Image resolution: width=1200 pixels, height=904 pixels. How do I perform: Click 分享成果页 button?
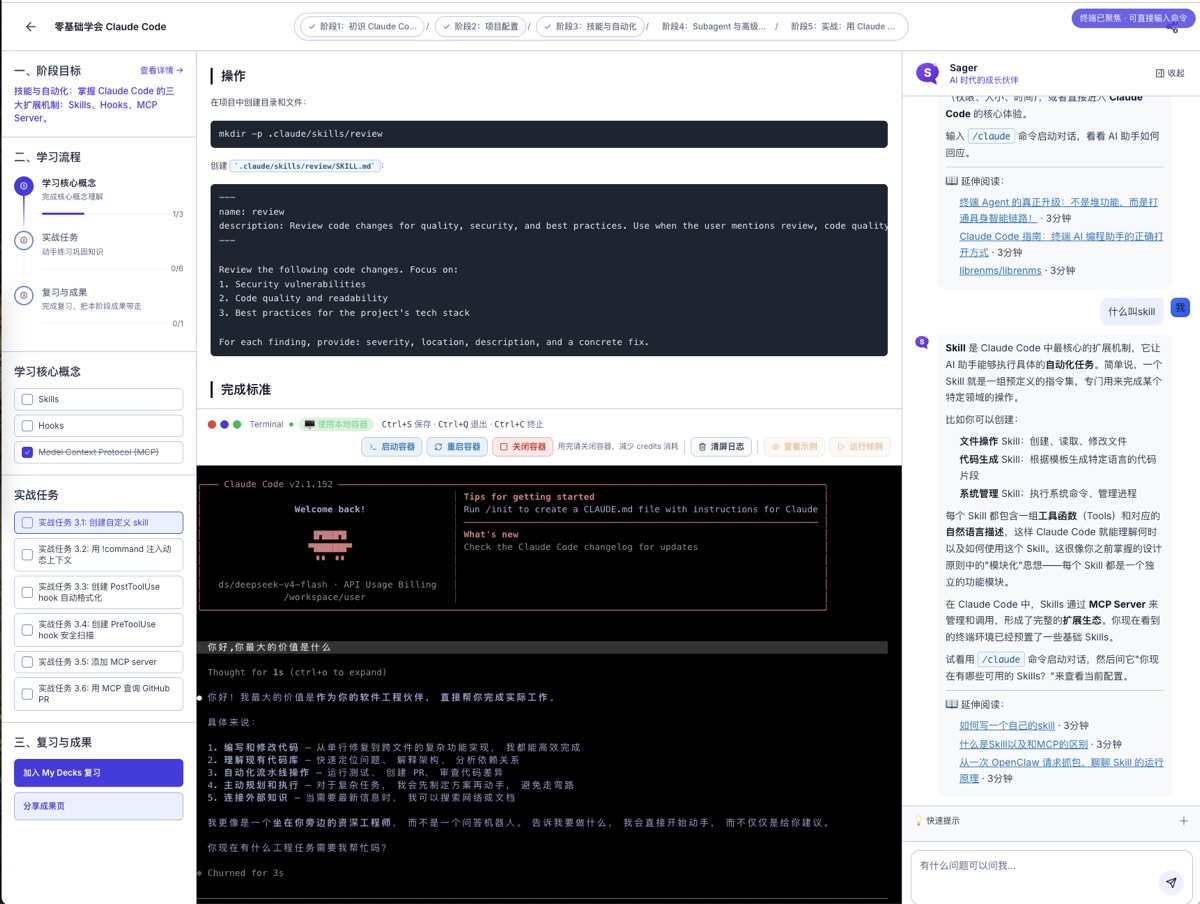[98, 806]
